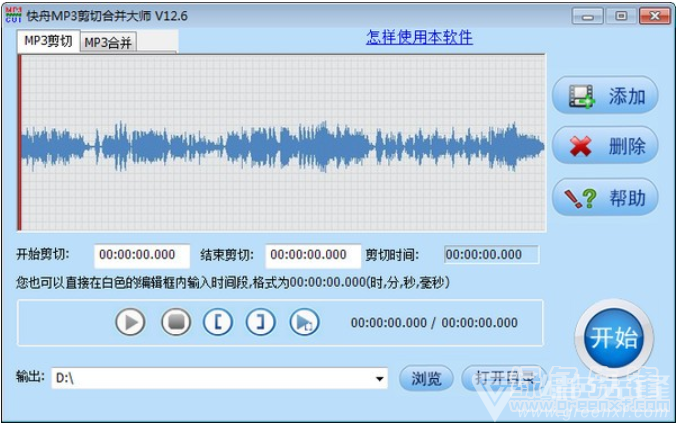Click the Play button
The height and width of the screenshot is (426, 679).
[130, 322]
